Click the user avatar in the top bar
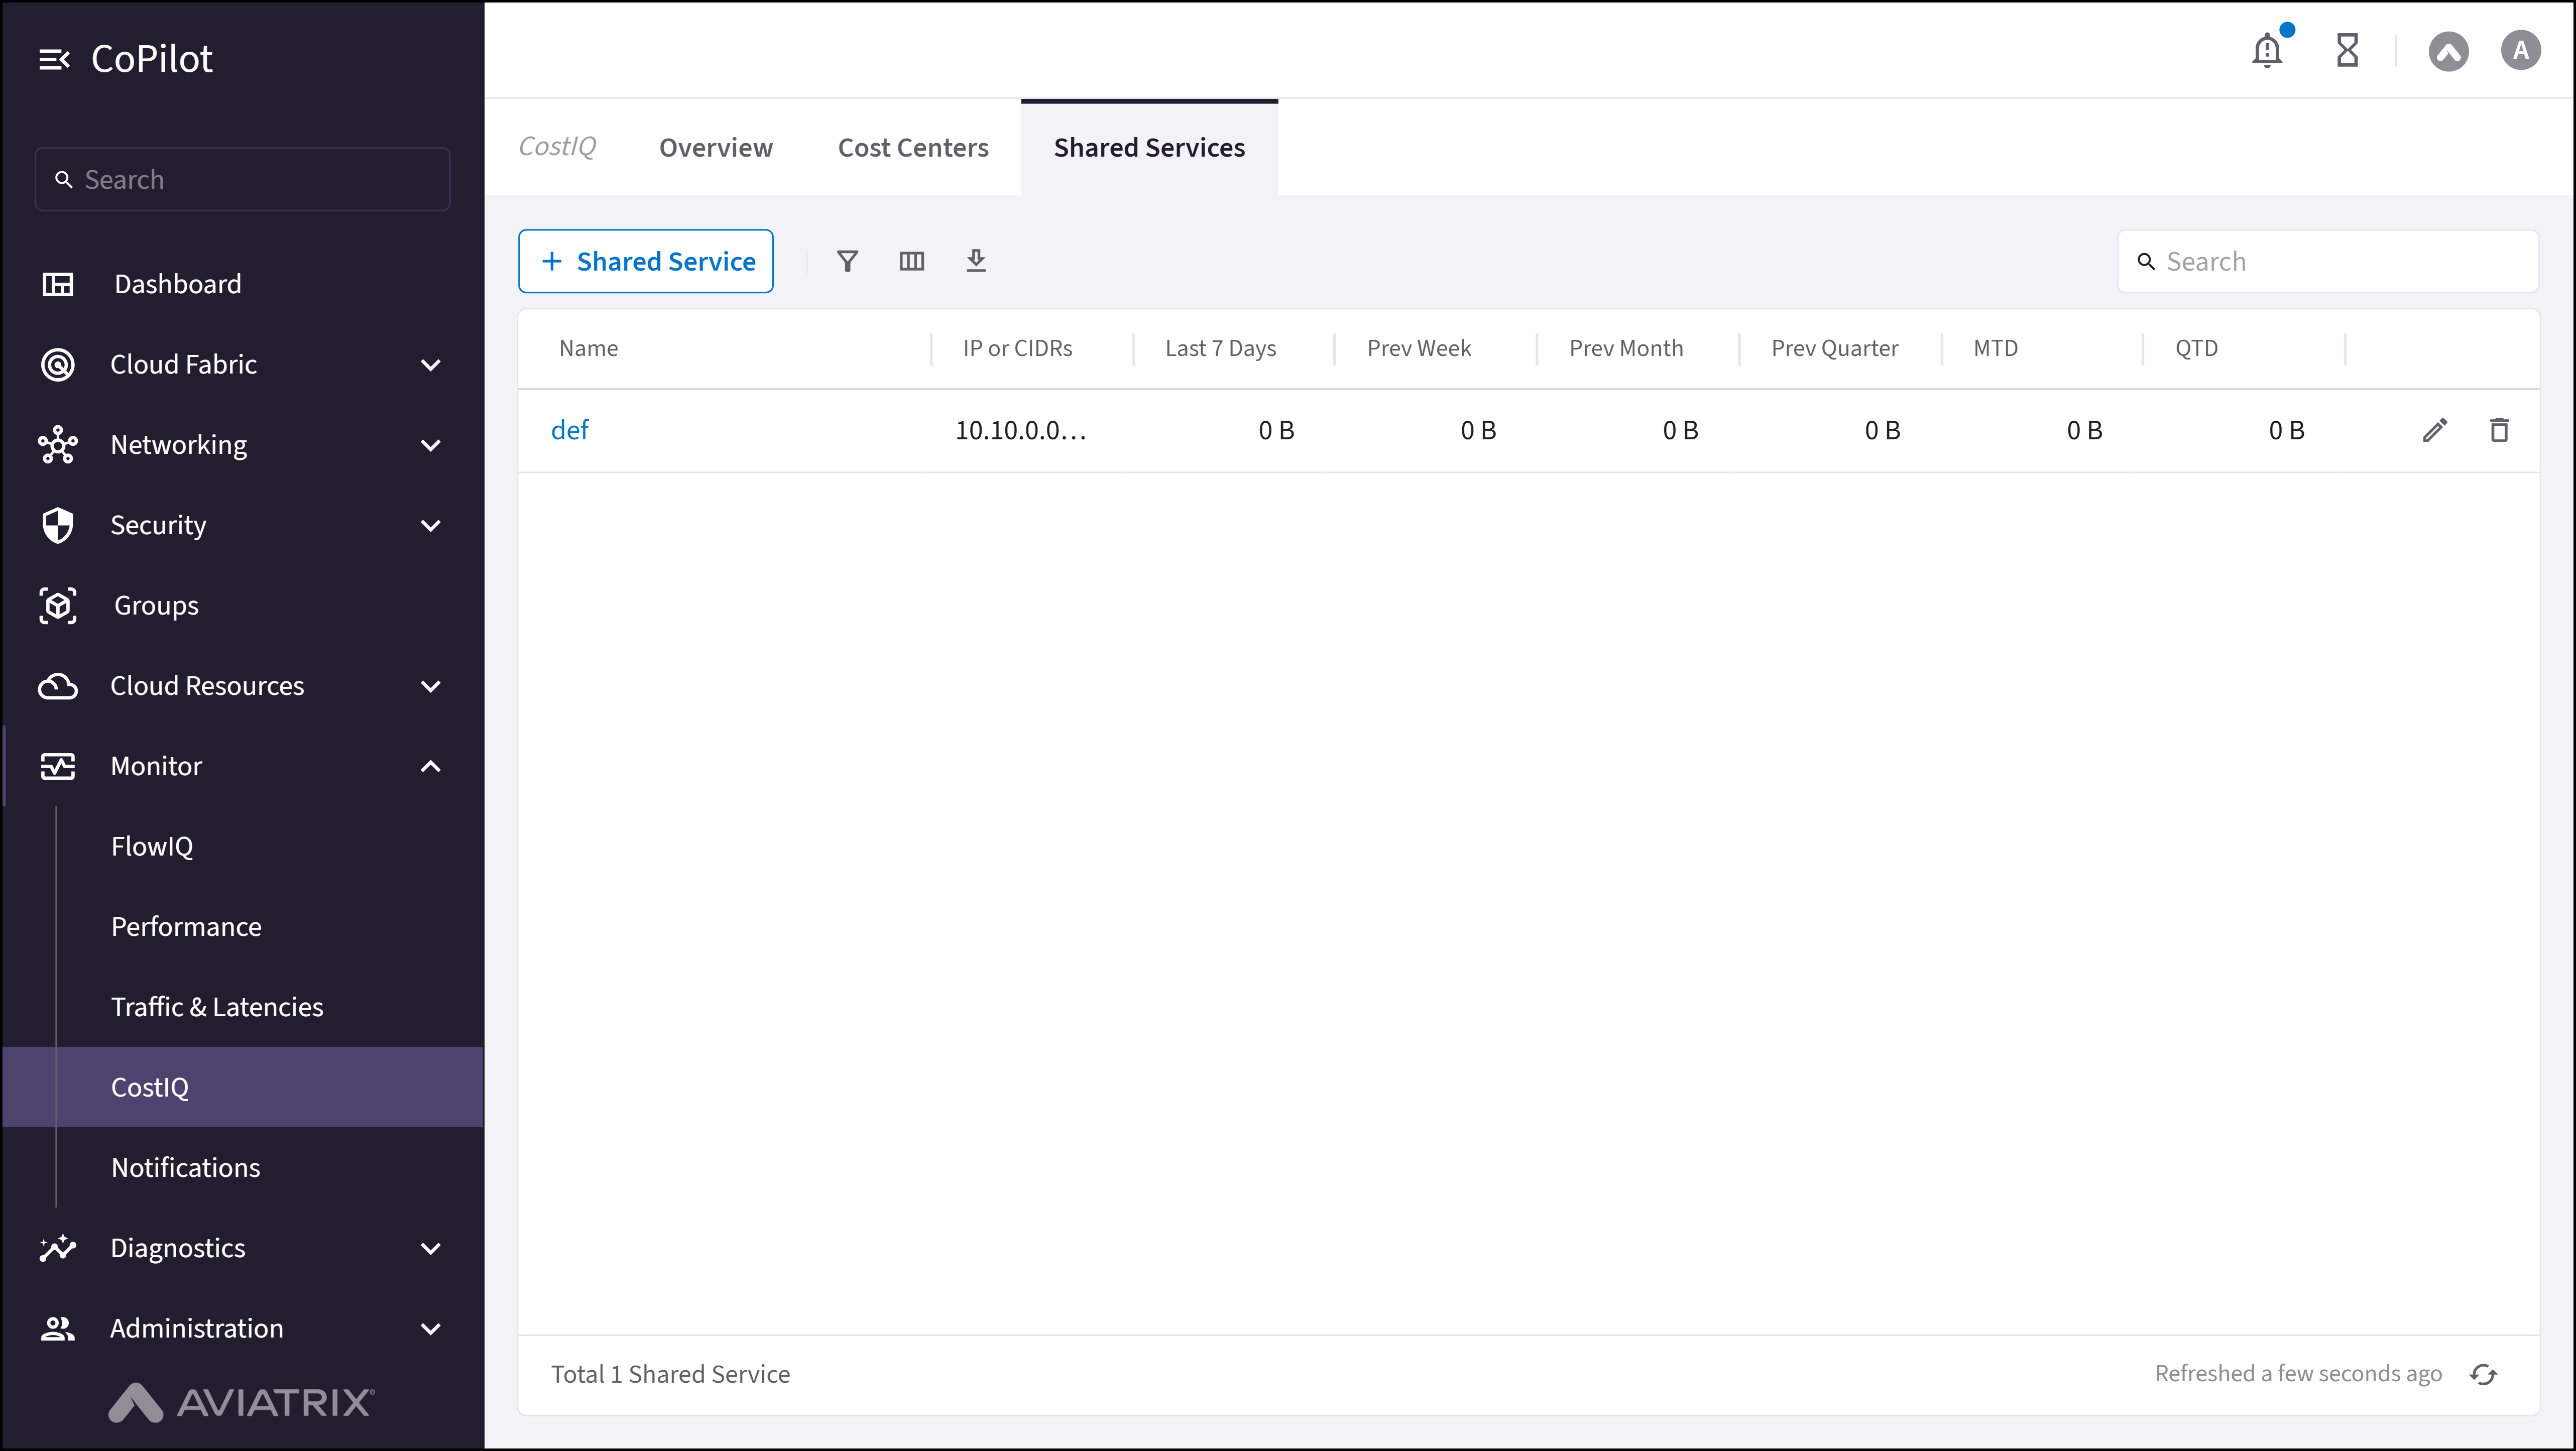Screen dimensions: 2576x1451 [x=2520, y=50]
